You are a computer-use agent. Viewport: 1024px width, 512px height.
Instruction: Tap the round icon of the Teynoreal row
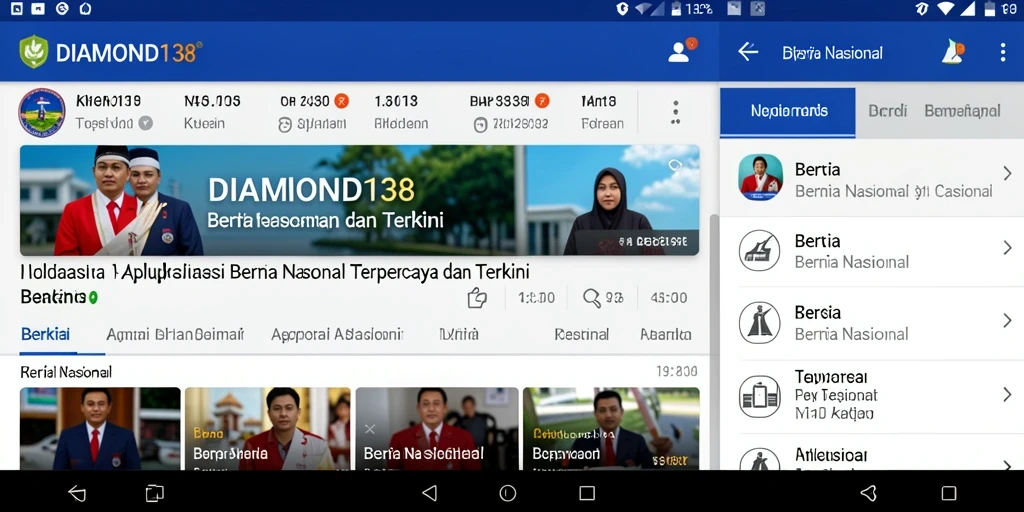pyautogui.click(x=760, y=396)
